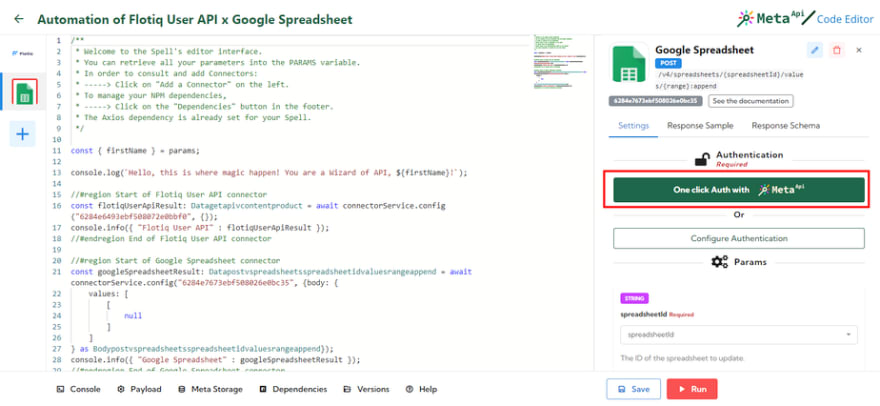This screenshot has width=880, height=406.
Task: Click Configure Authentication button
Action: [739, 238]
